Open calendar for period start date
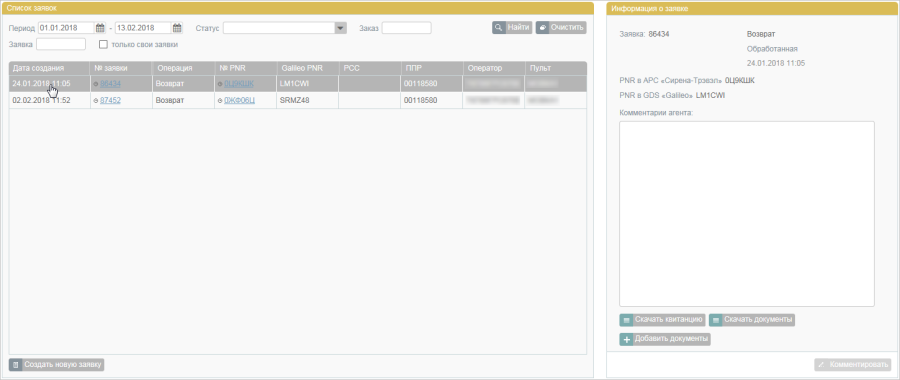This screenshot has height=380, width=900. click(x=100, y=28)
